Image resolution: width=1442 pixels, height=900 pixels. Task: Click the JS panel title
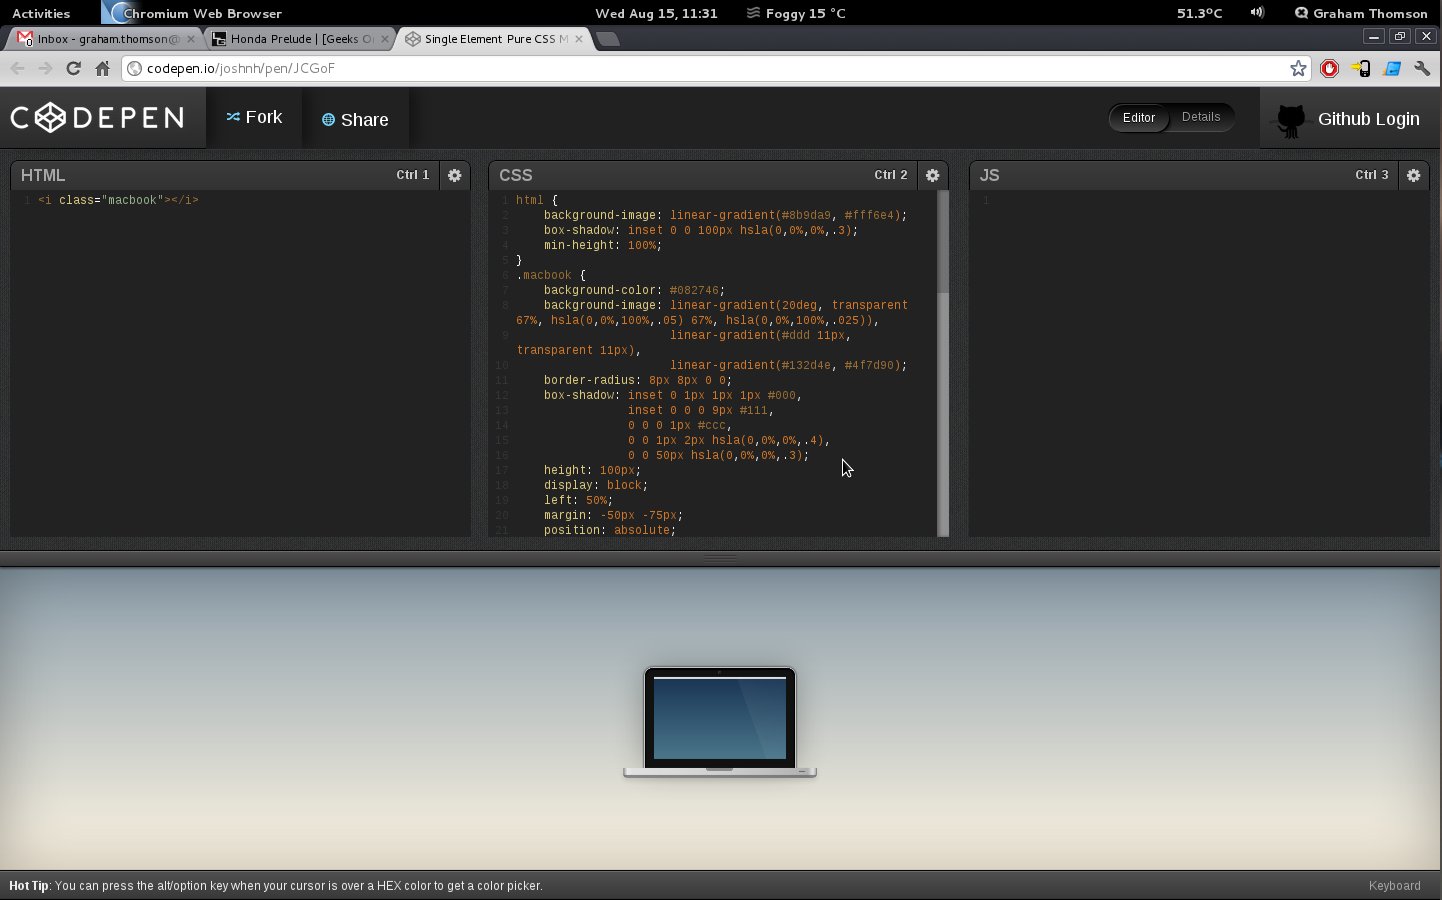[x=989, y=175]
